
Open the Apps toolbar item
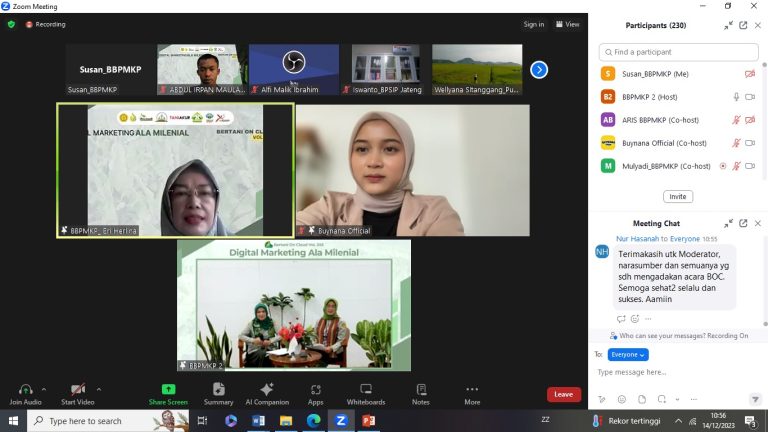tap(315, 394)
